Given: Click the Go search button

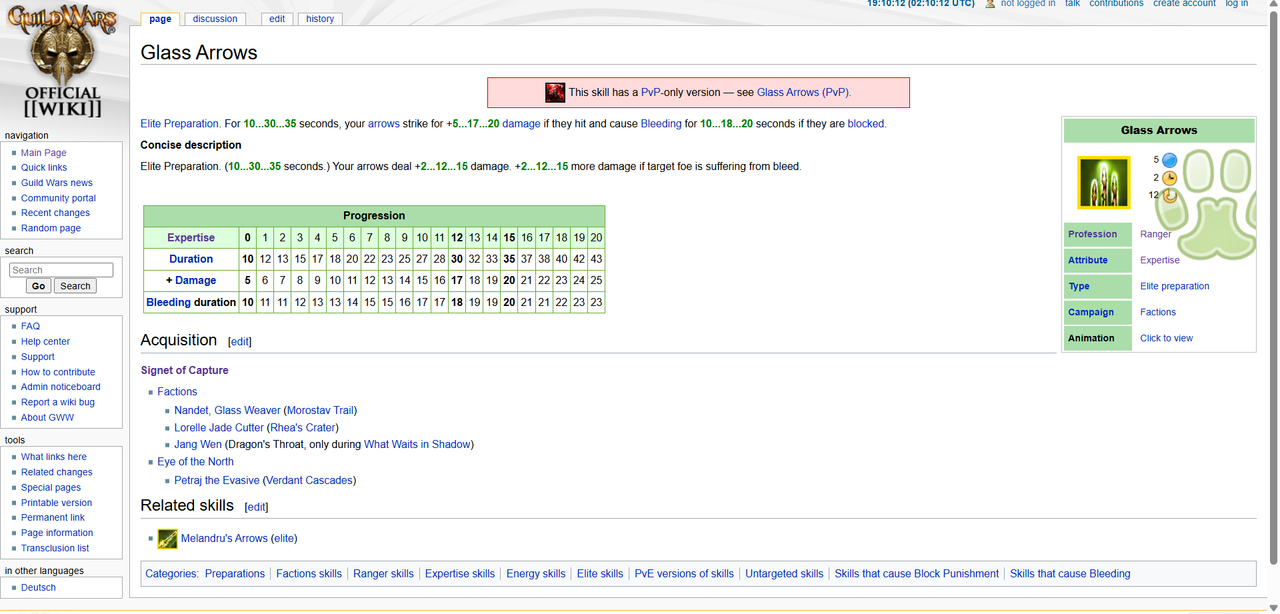Looking at the screenshot, I should coord(38,286).
